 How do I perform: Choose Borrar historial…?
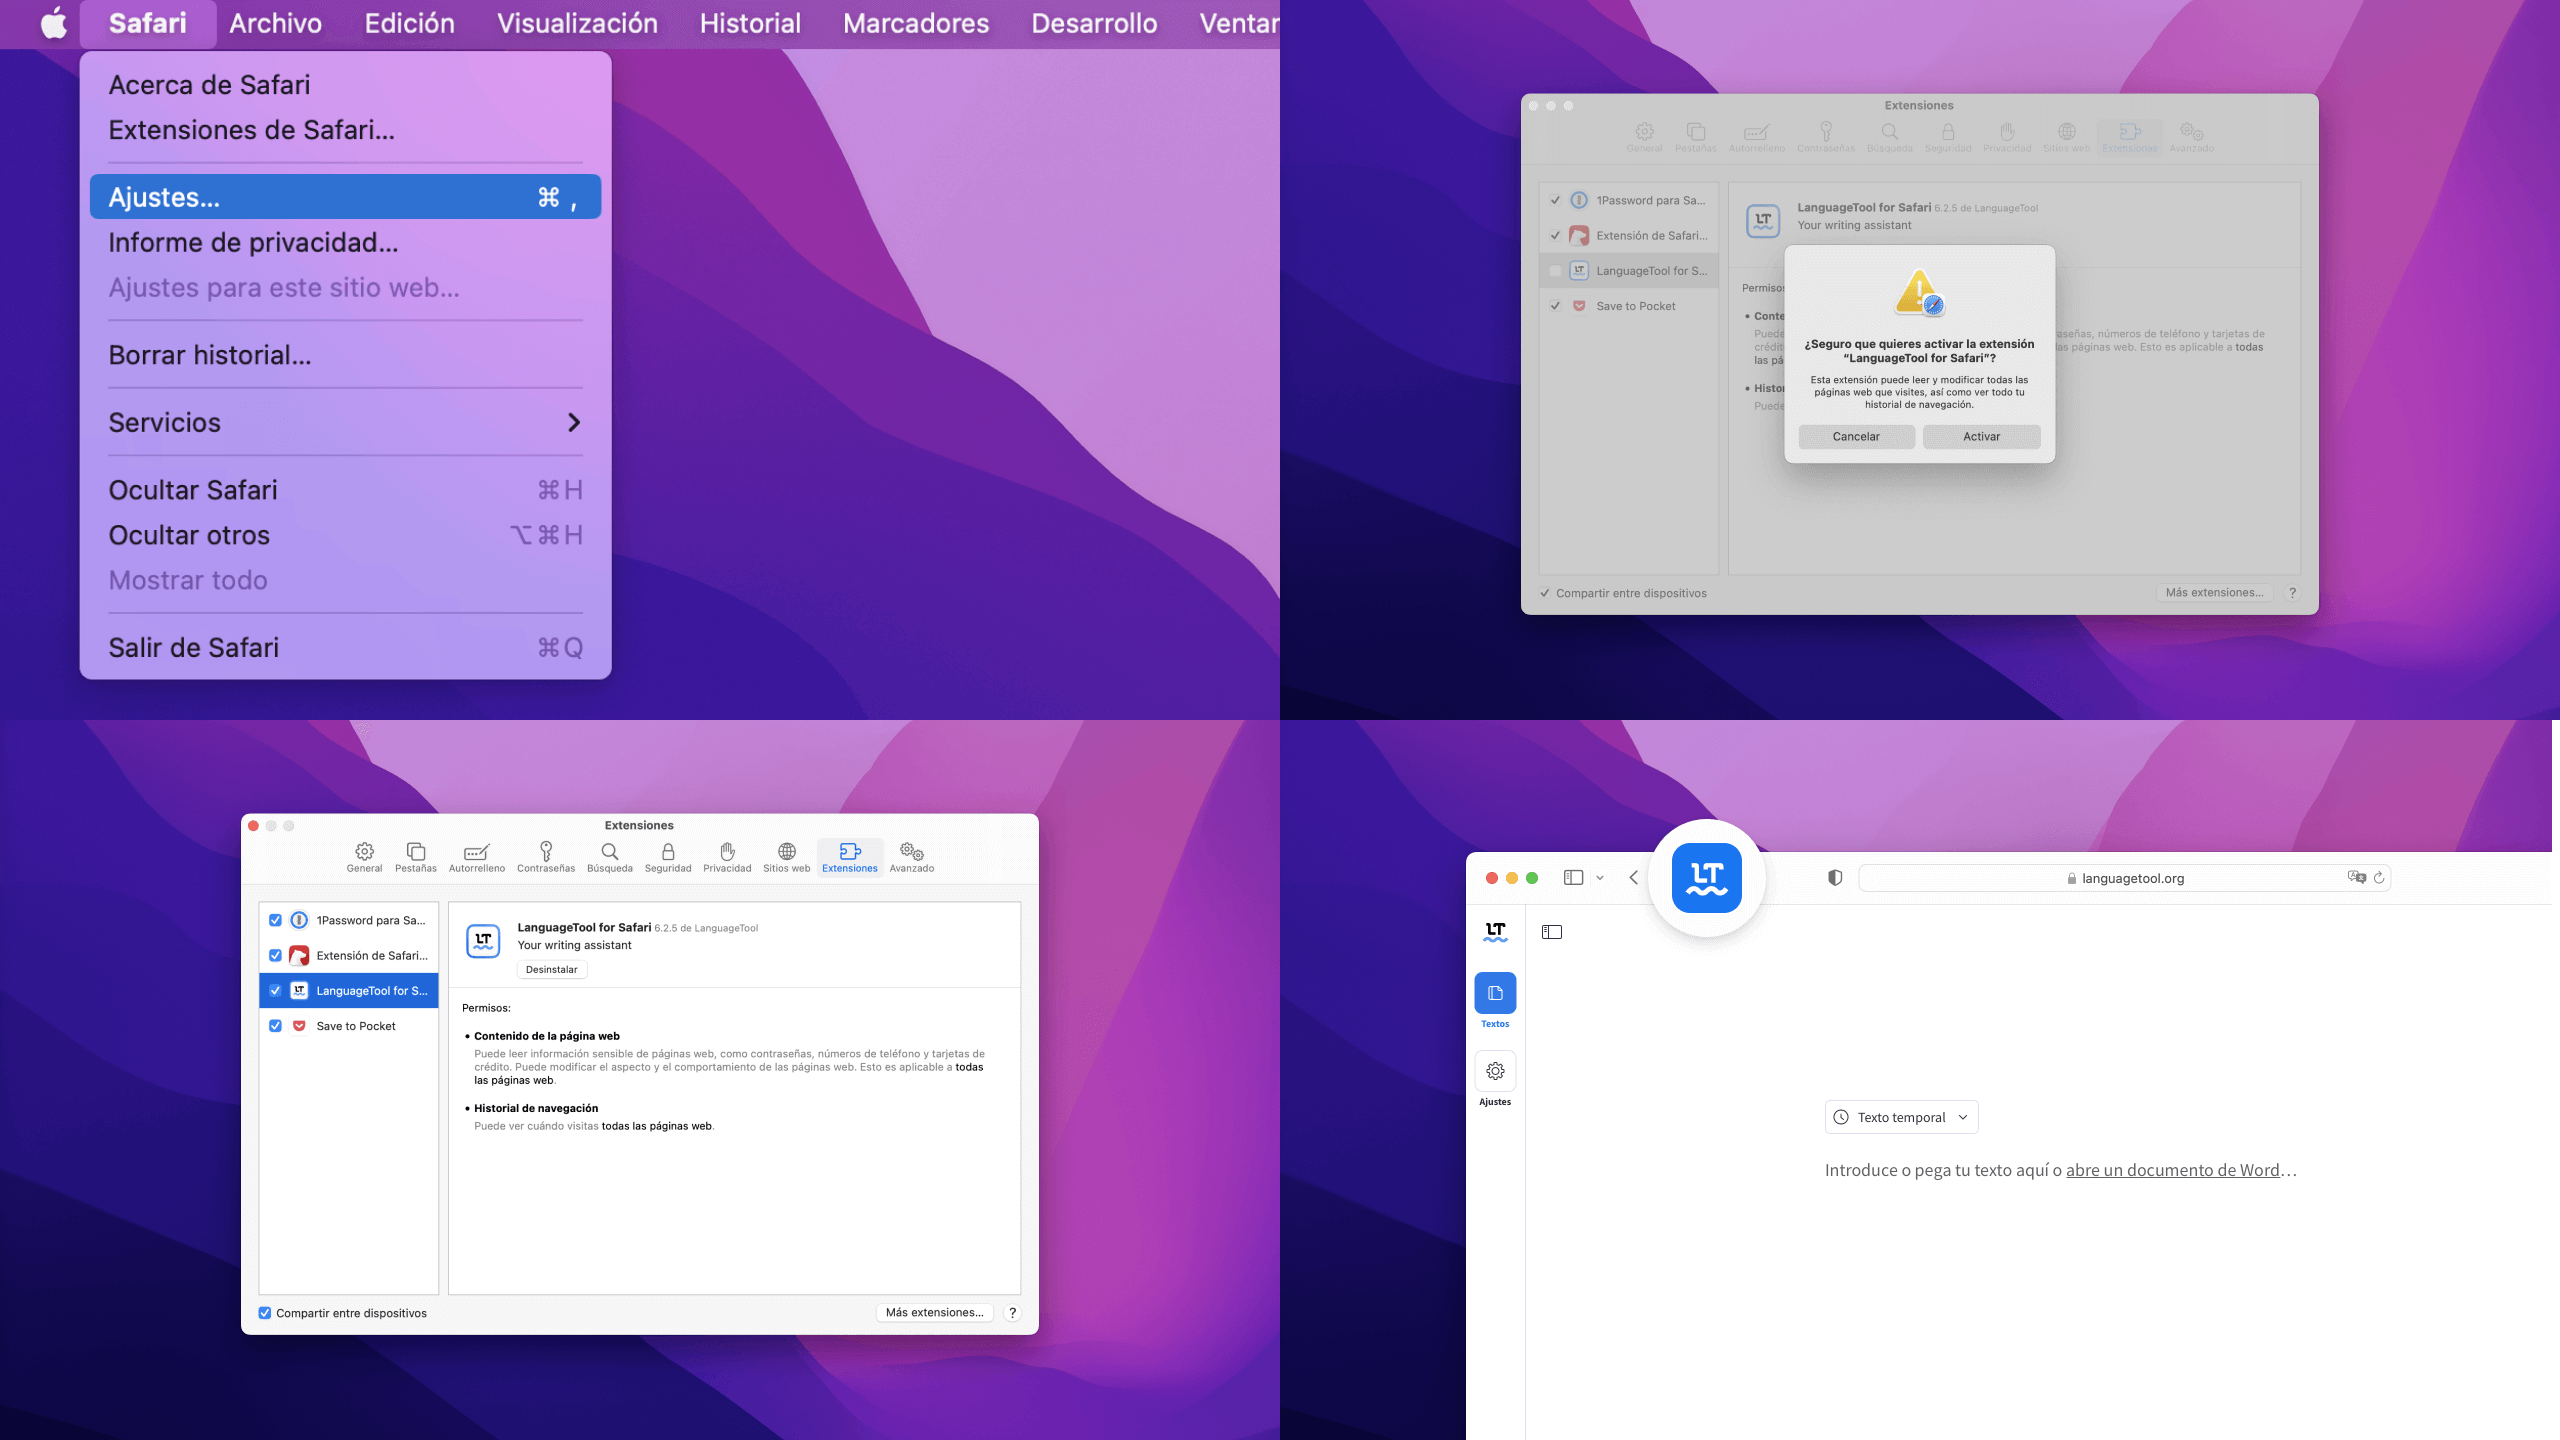click(x=345, y=355)
